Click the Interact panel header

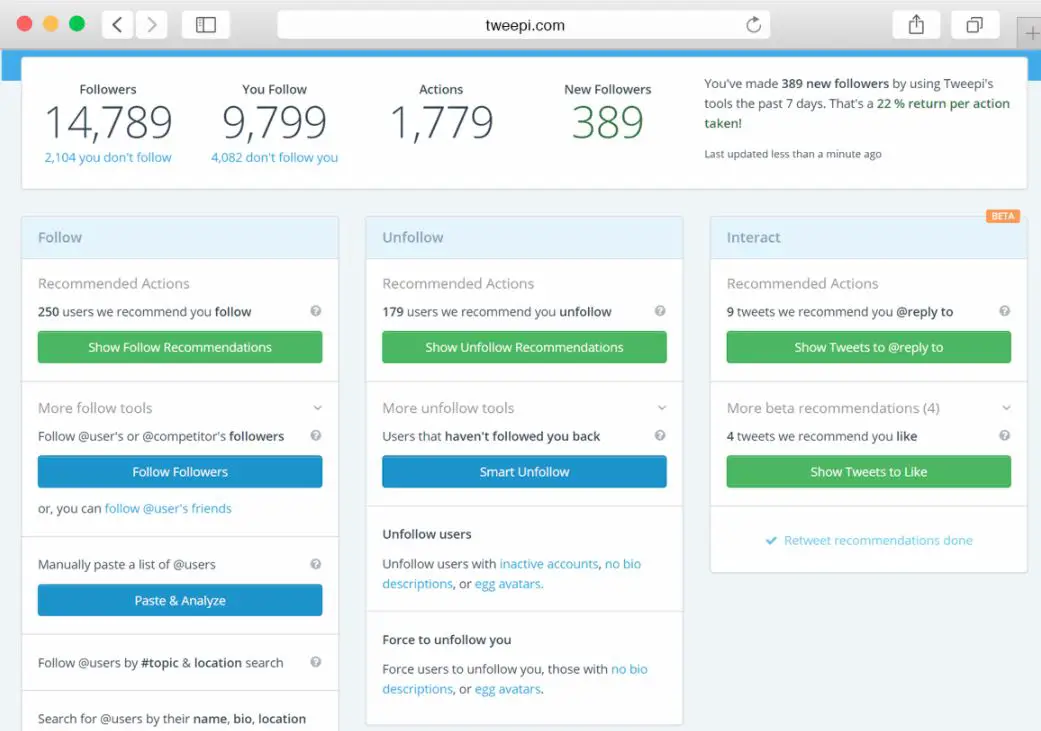click(868, 238)
